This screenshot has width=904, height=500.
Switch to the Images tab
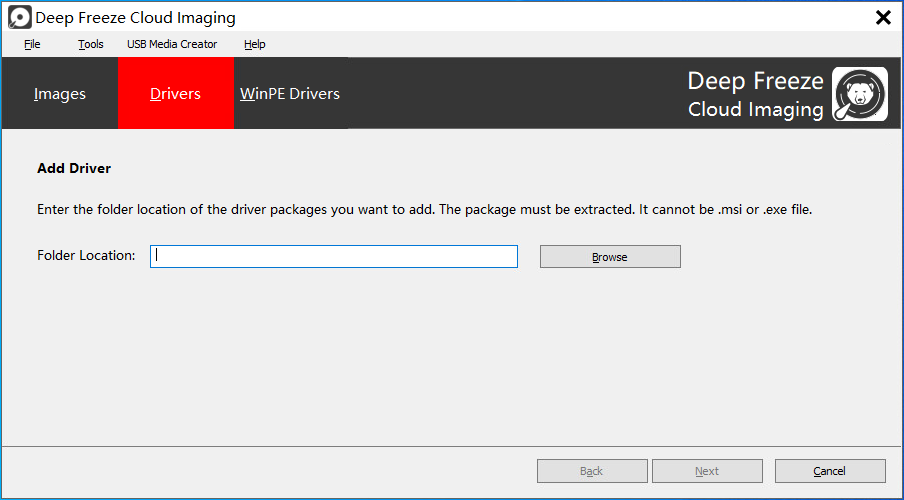60,93
